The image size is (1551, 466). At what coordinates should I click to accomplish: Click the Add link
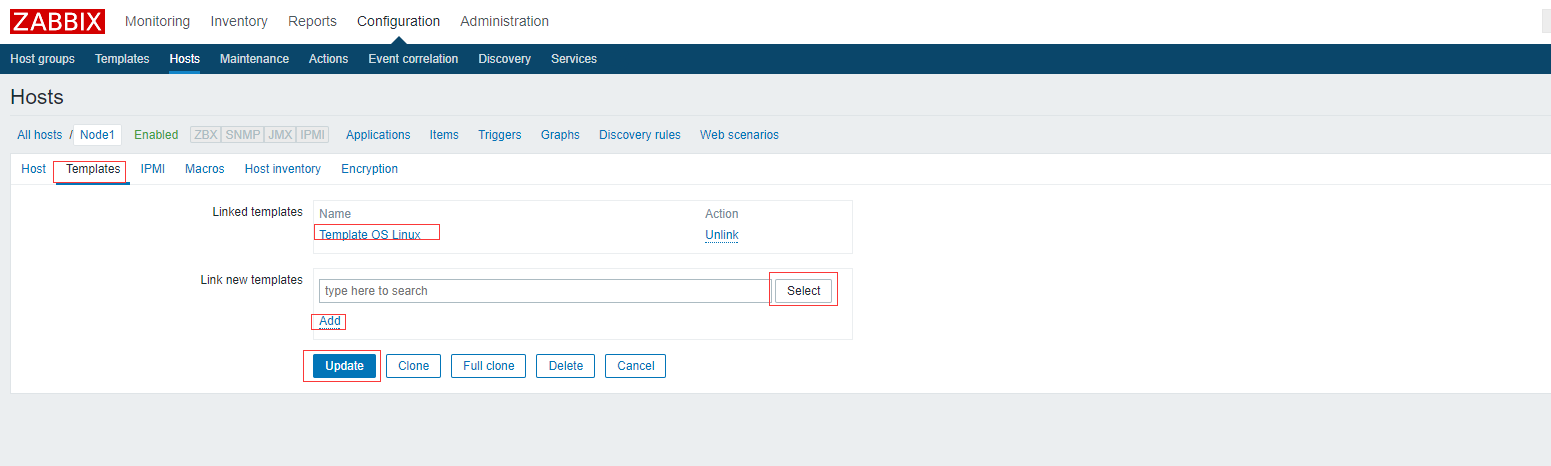(330, 321)
